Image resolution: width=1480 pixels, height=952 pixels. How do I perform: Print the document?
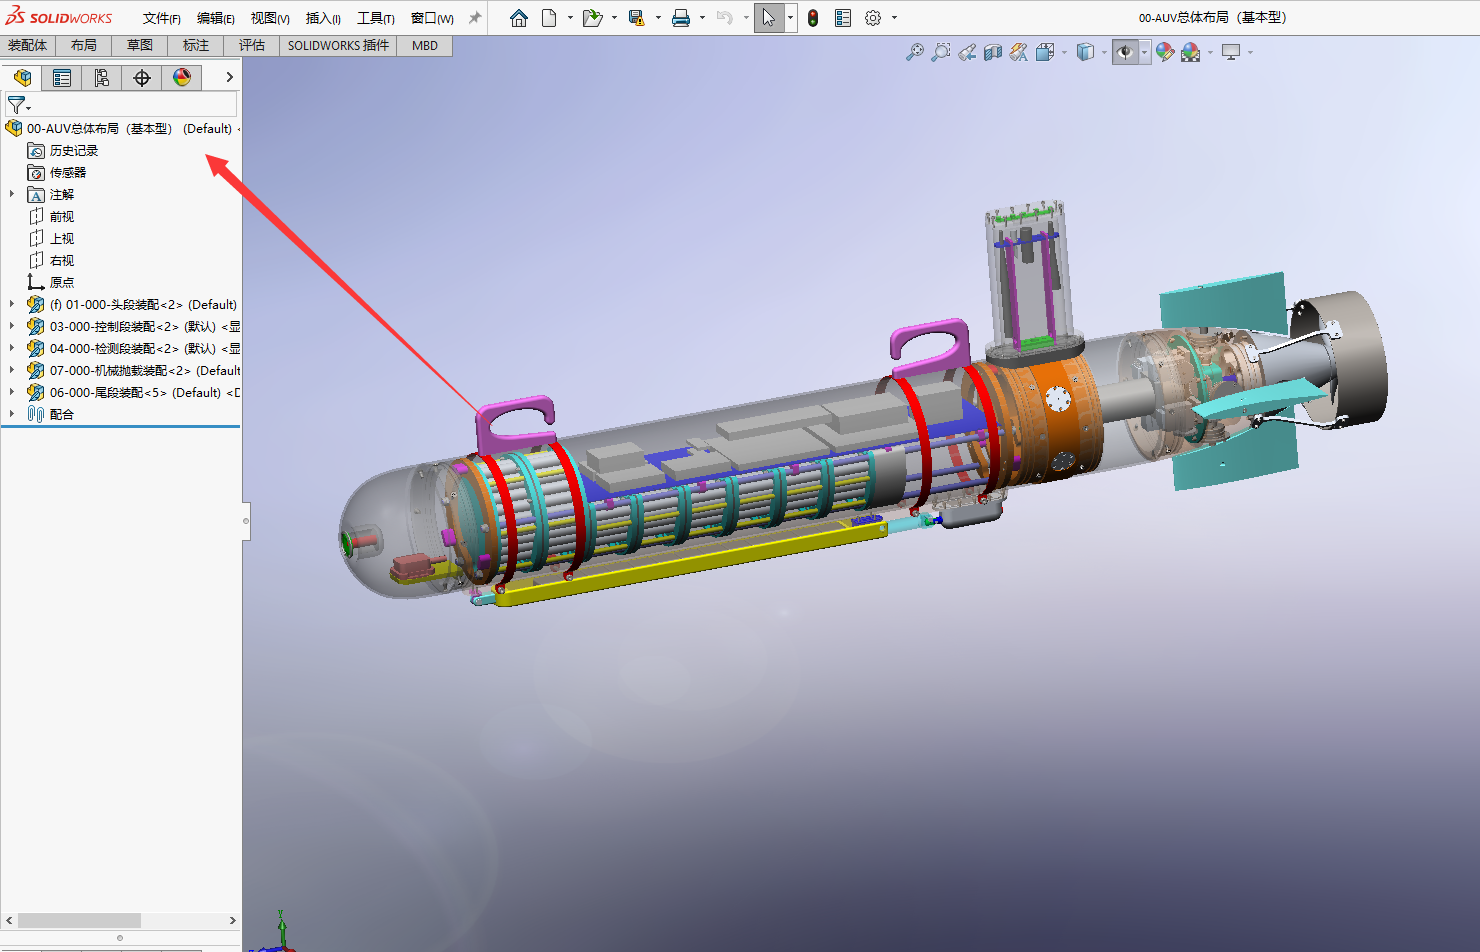(681, 18)
